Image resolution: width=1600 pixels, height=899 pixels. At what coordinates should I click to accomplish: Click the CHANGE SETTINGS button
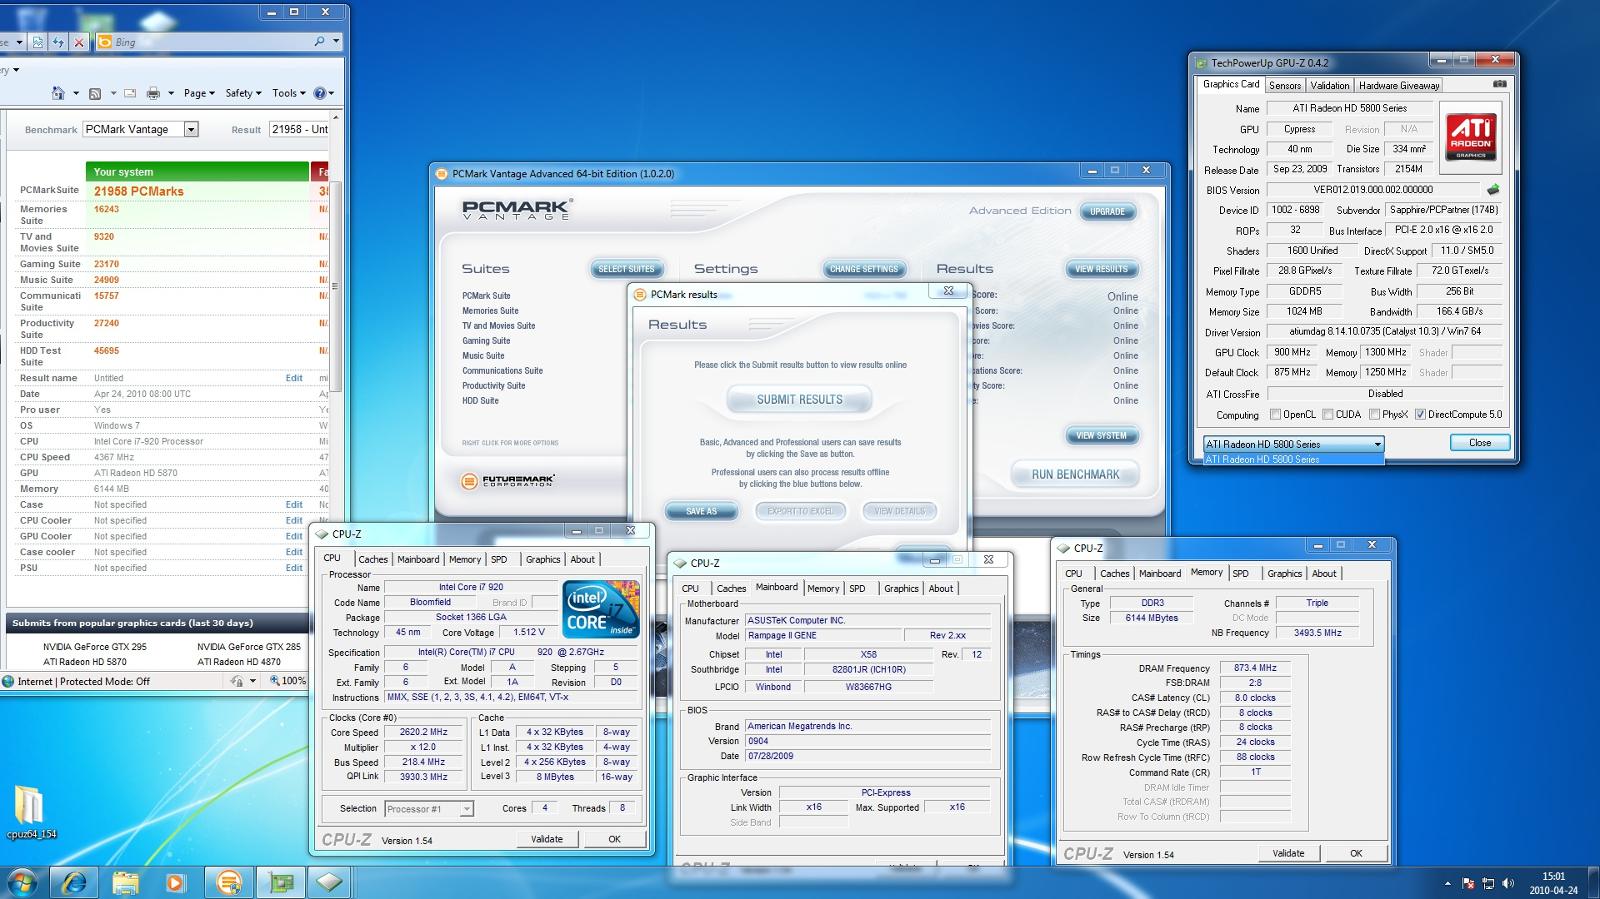pos(864,269)
